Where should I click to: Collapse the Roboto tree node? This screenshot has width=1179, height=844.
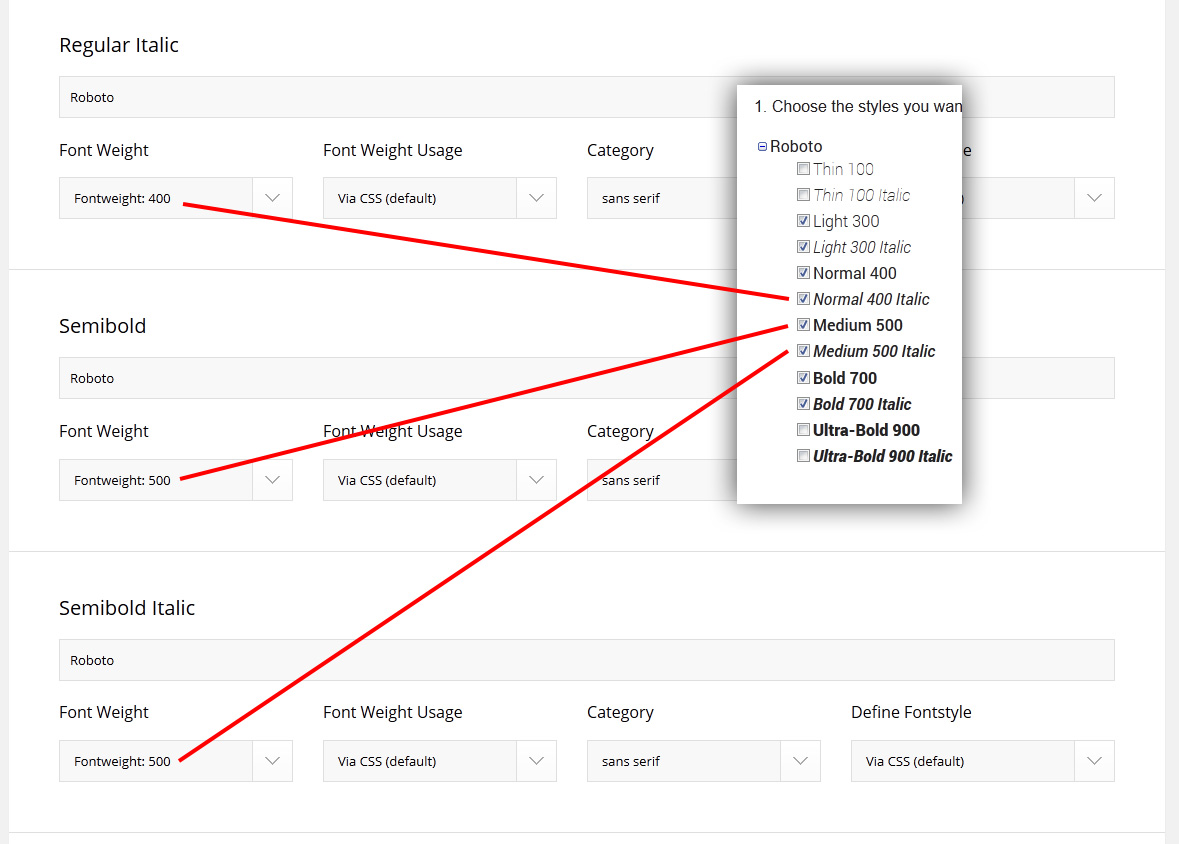(762, 147)
